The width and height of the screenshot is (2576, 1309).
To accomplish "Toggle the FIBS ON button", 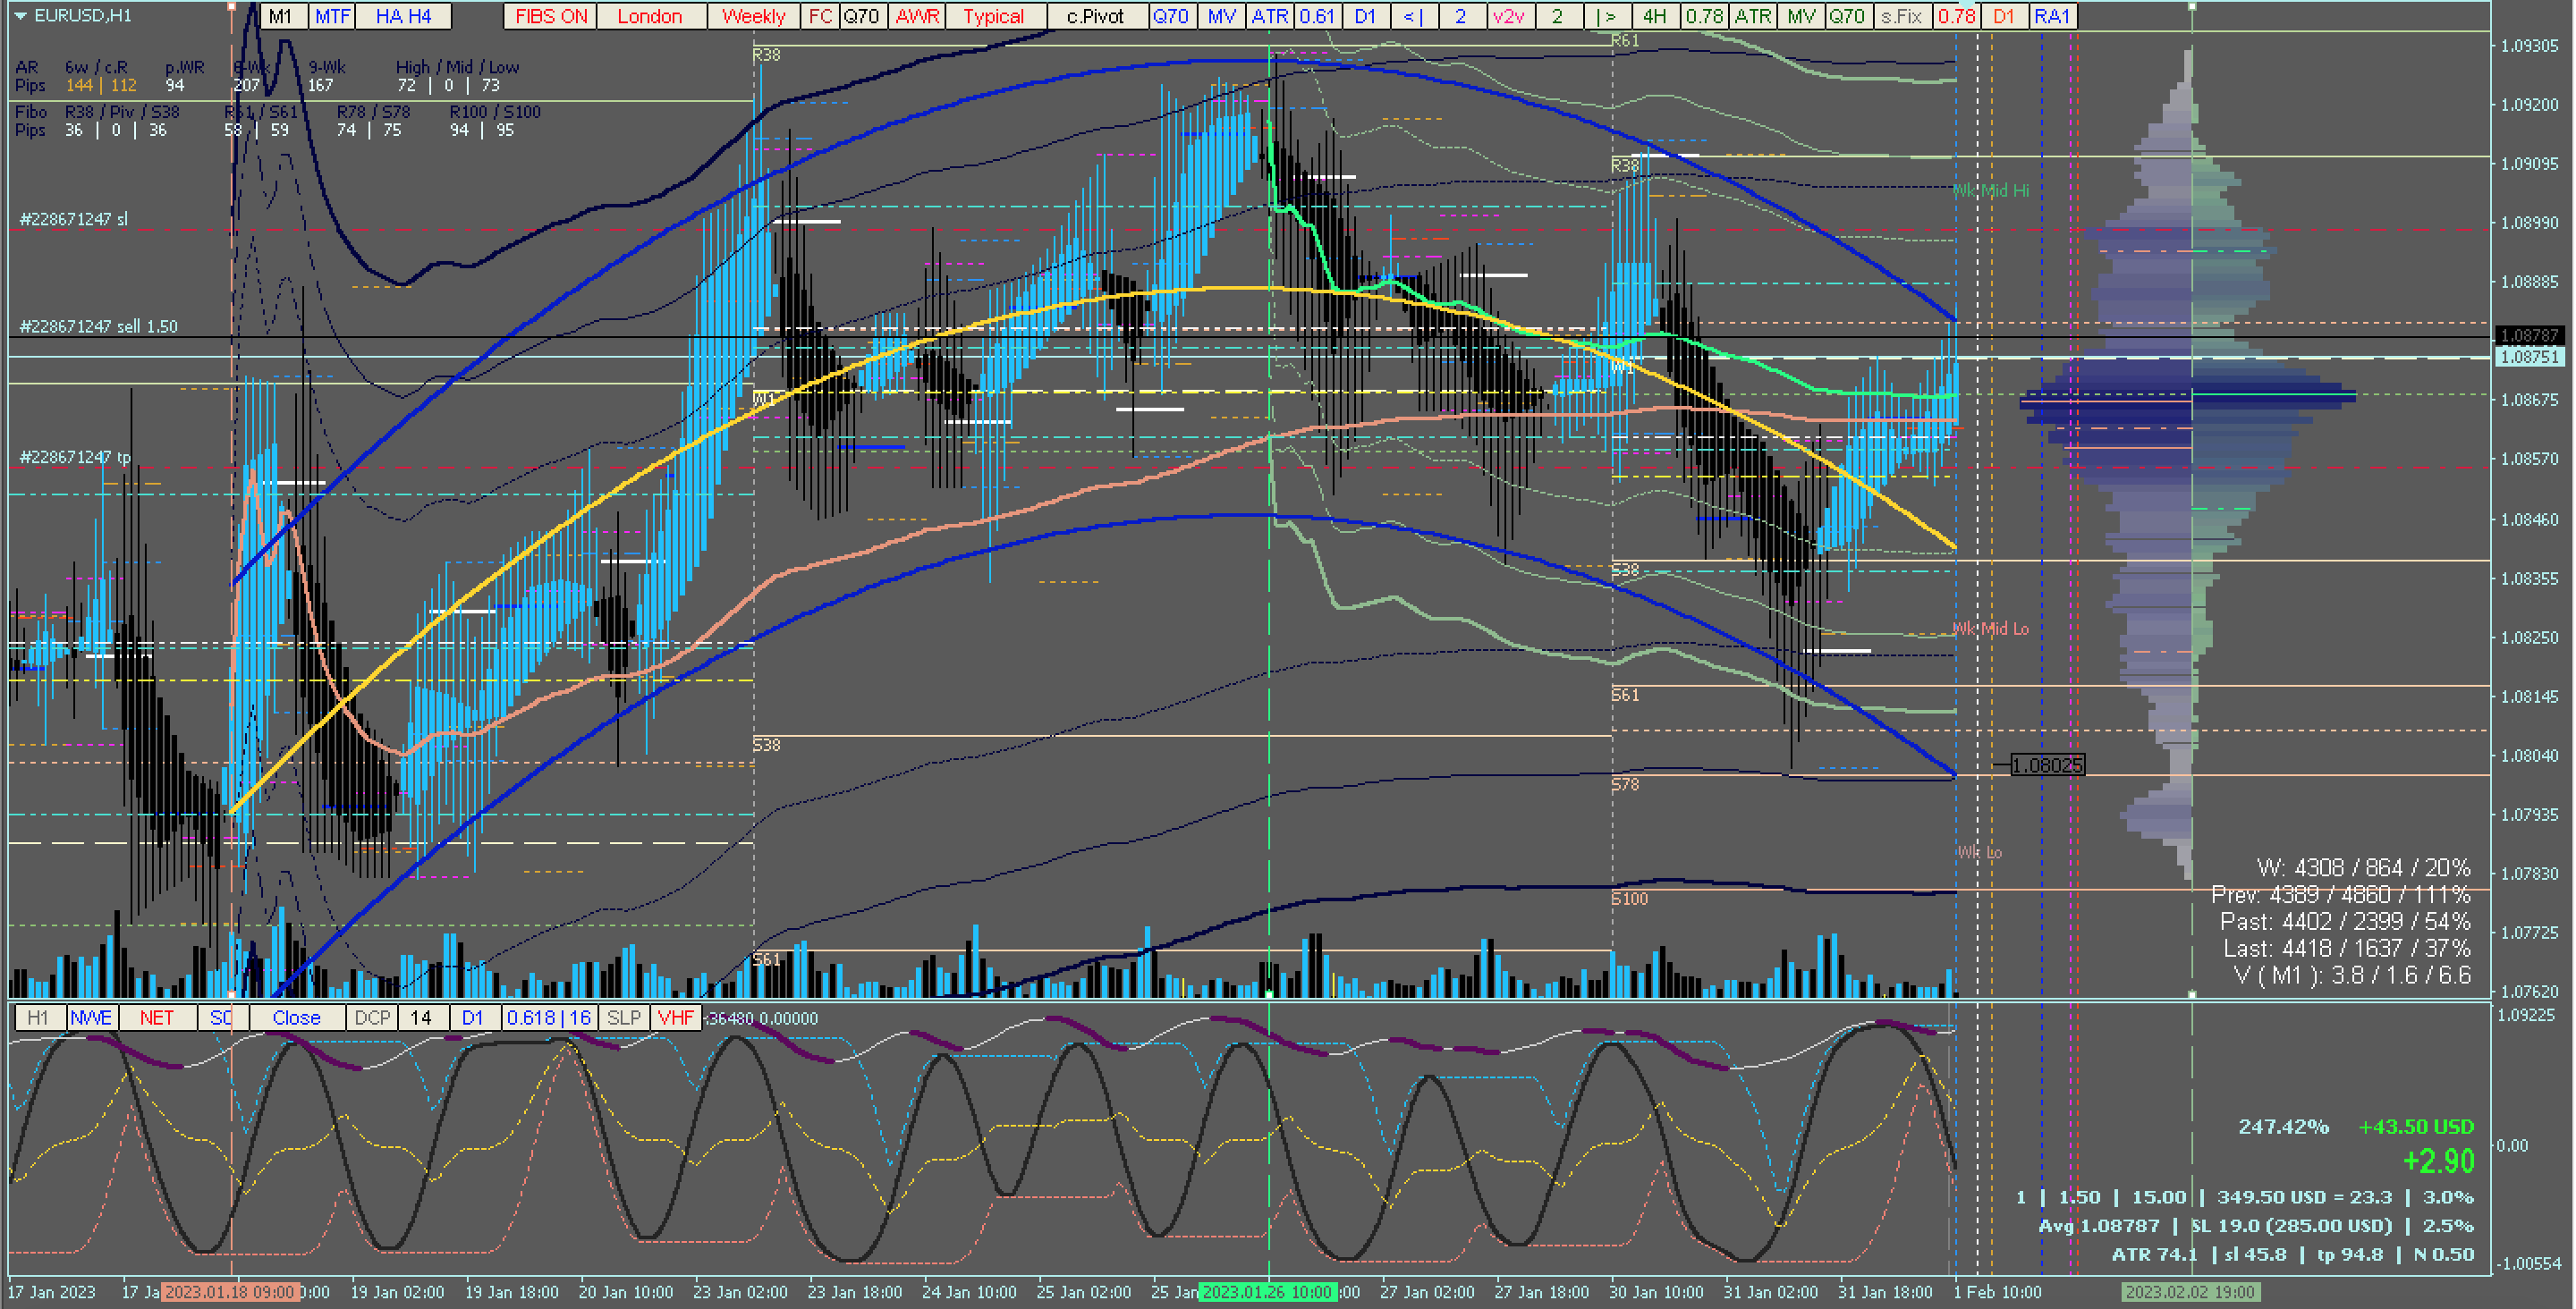I will (550, 16).
